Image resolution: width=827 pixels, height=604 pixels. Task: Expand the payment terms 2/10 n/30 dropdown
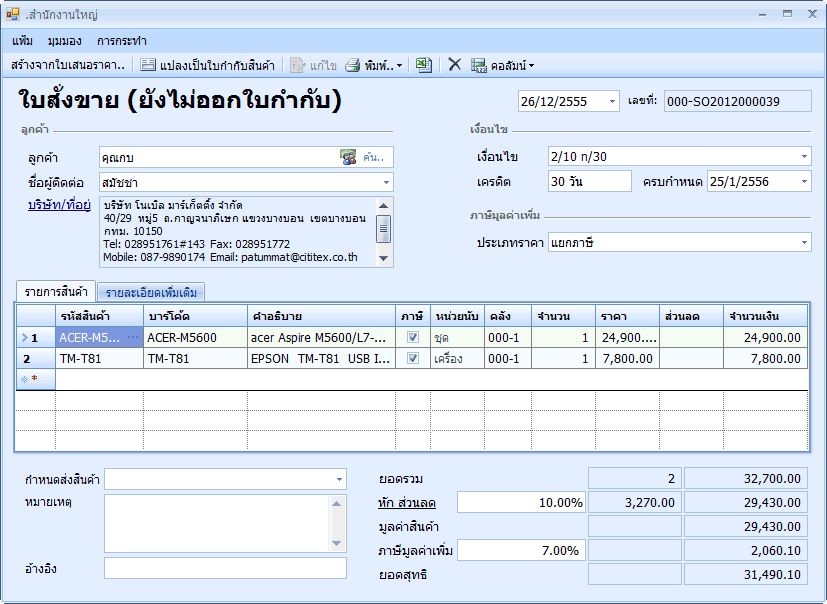coord(804,157)
